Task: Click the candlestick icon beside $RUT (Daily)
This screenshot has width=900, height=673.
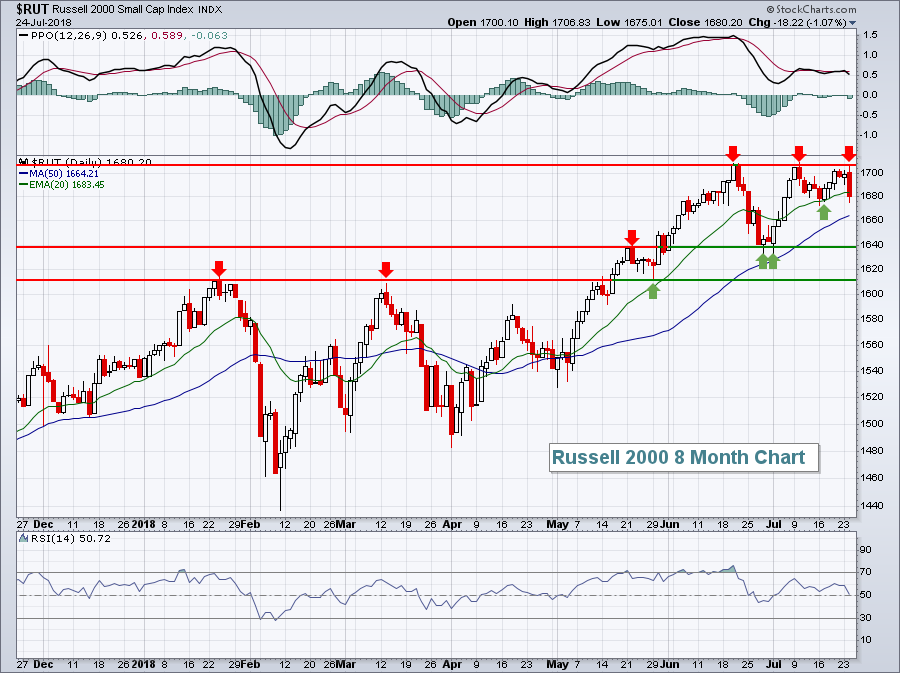Action: 24,162
